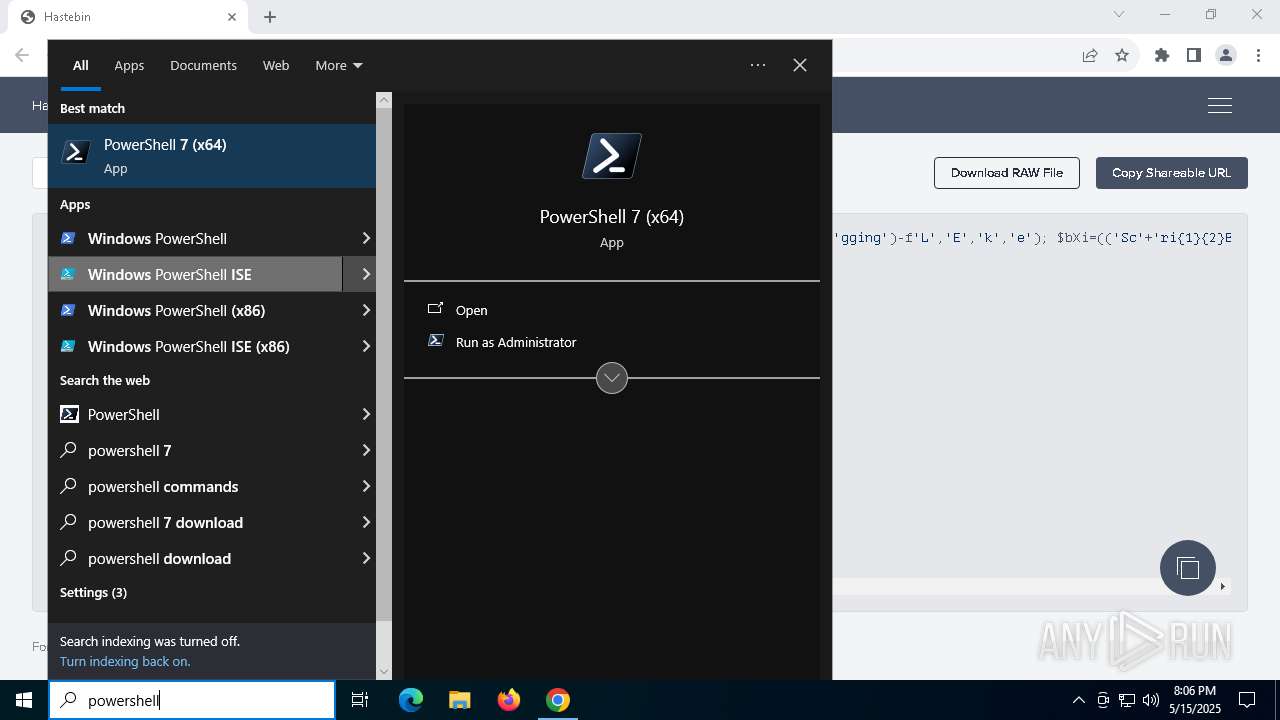The height and width of the screenshot is (720, 1280).
Task: Open the Chrome tab search dropdown
Action: [1119, 15]
